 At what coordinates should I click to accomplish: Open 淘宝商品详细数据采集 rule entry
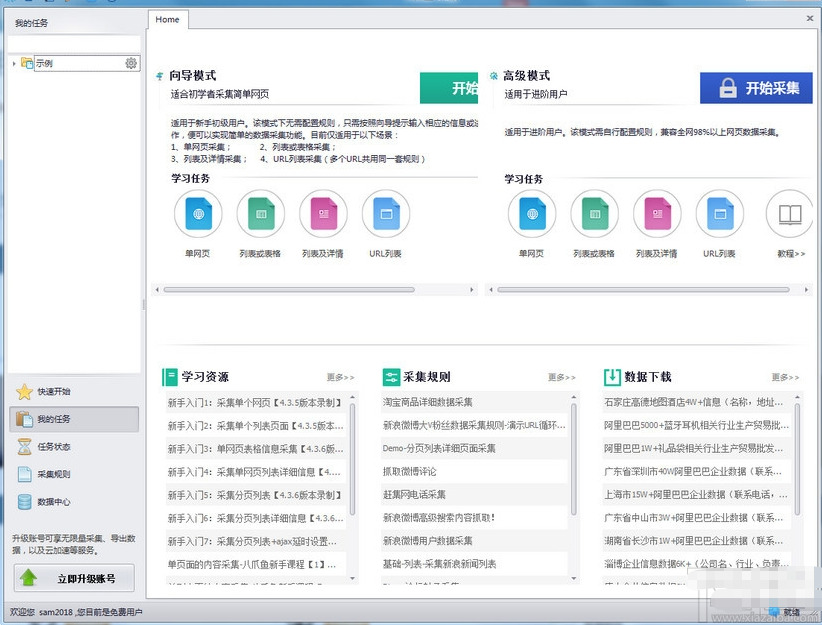(427, 402)
